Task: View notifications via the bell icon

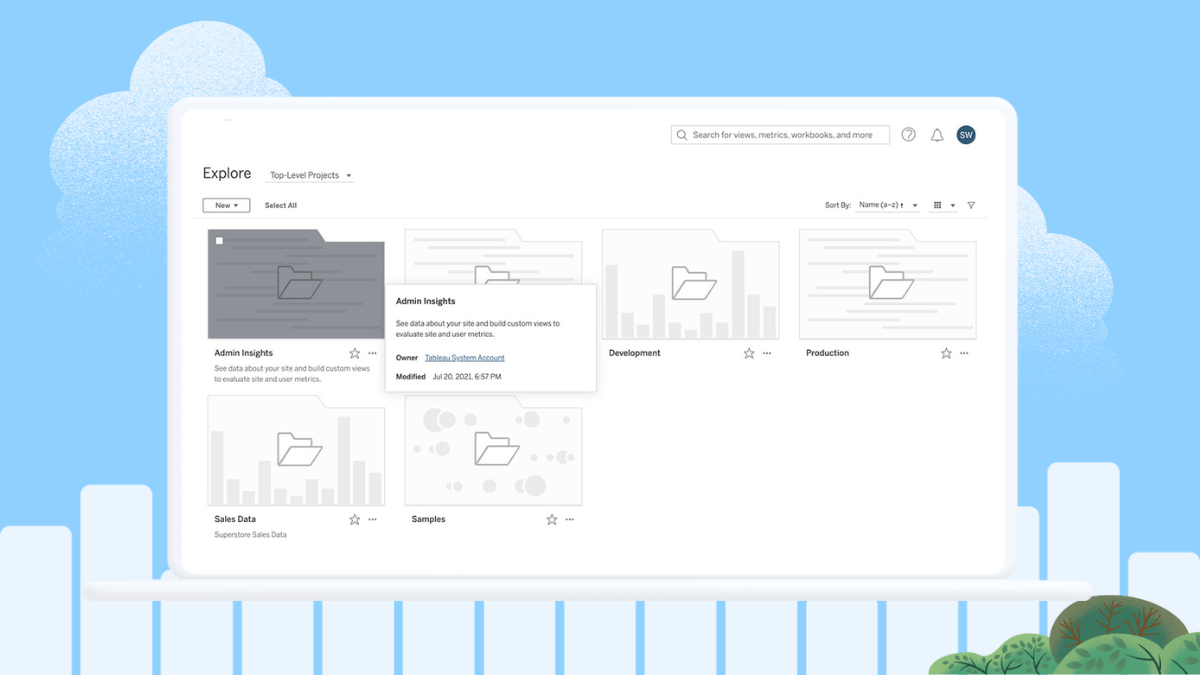Action: point(937,134)
